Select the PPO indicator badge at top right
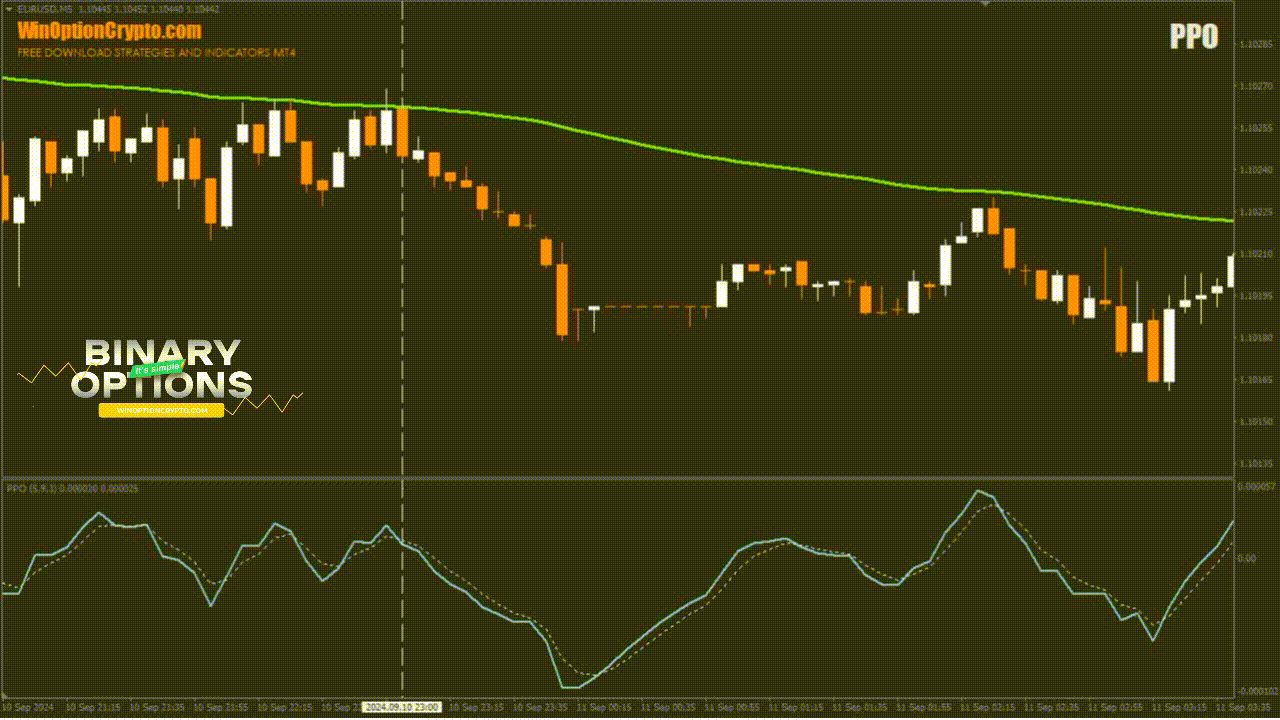The image size is (1280, 720). click(x=1196, y=38)
